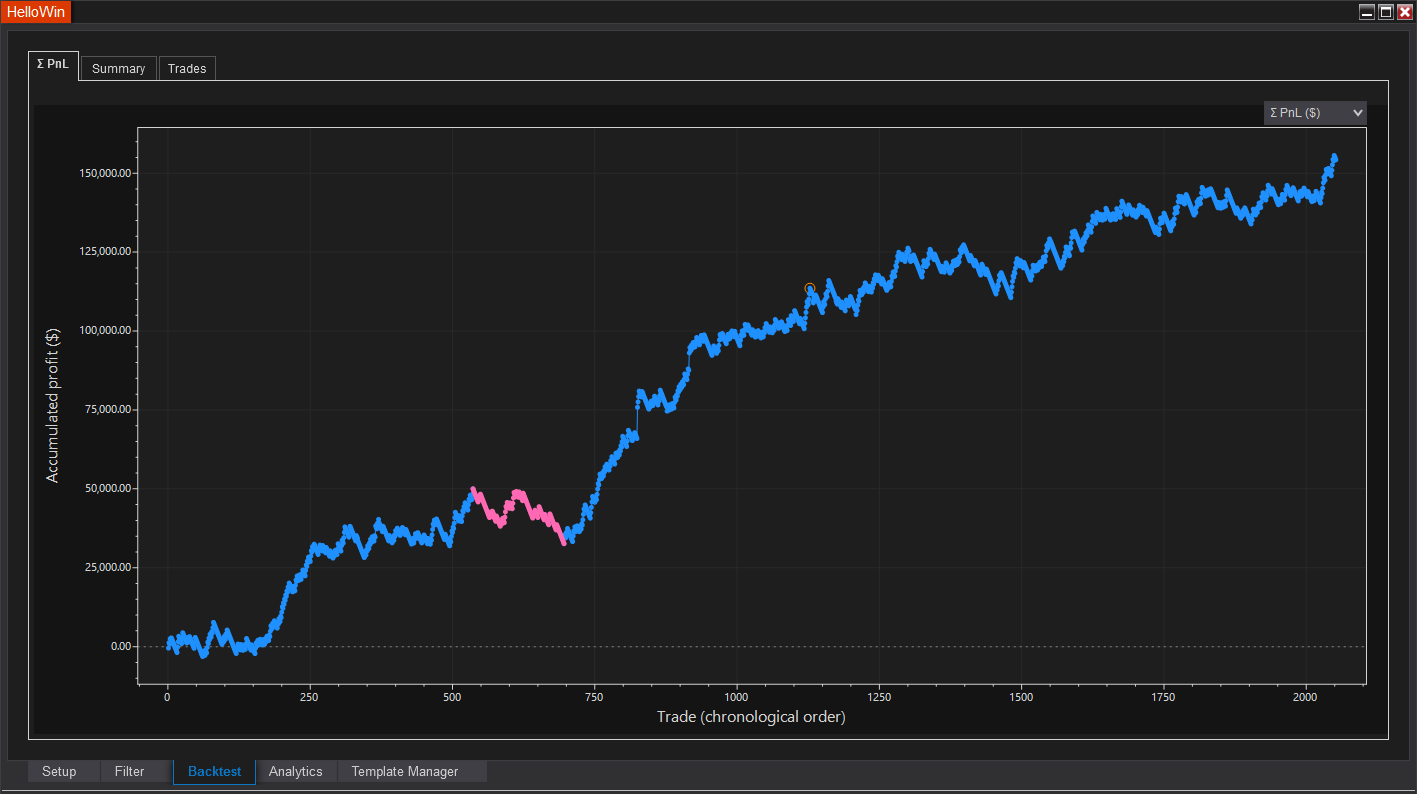Go to the Analytics section
The width and height of the screenshot is (1417, 794).
point(296,772)
